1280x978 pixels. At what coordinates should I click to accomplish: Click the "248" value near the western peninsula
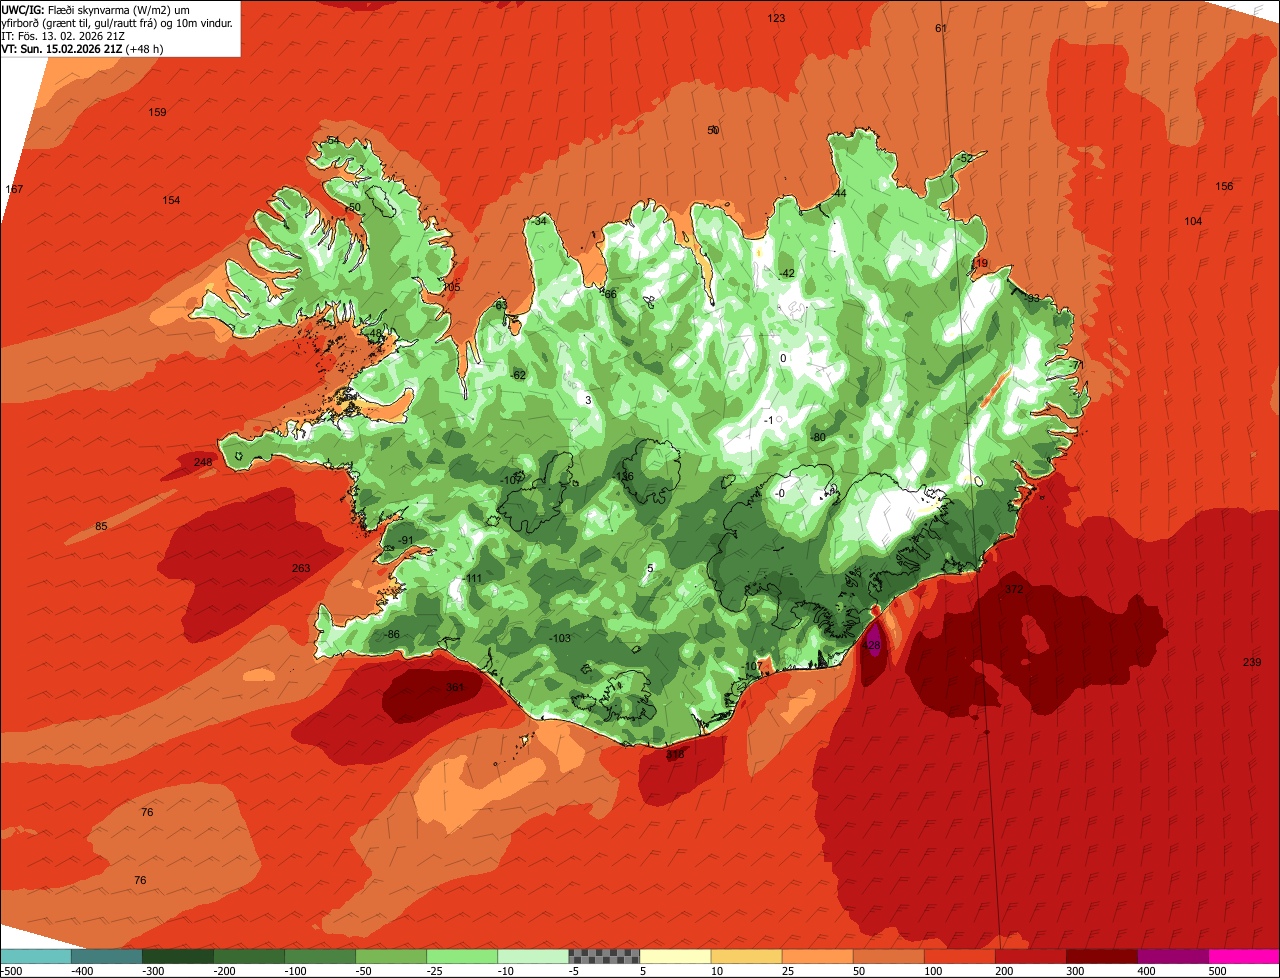203,462
